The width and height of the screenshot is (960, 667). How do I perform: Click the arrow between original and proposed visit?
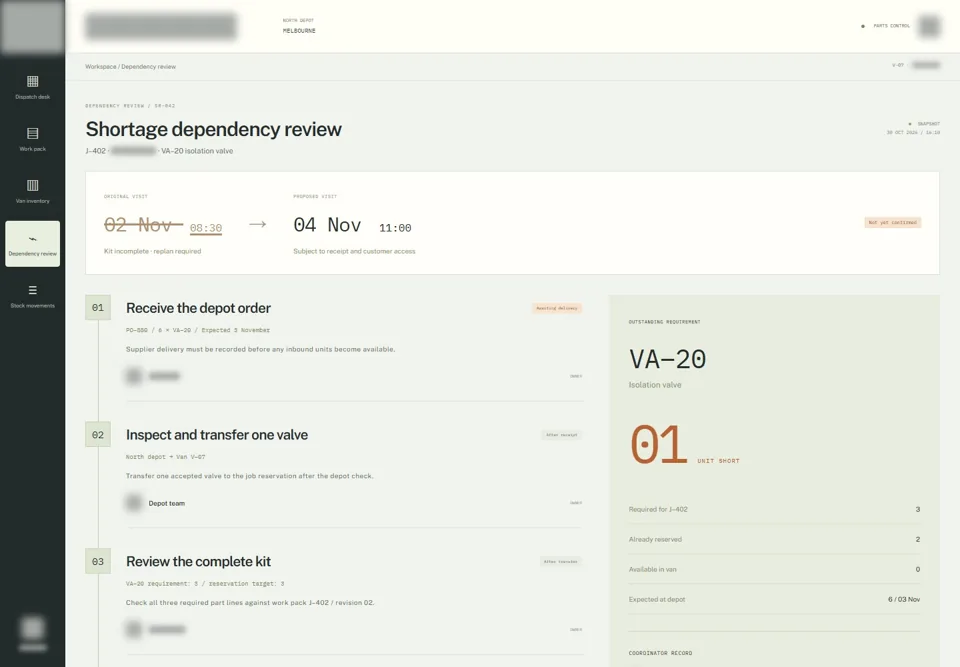(x=258, y=224)
